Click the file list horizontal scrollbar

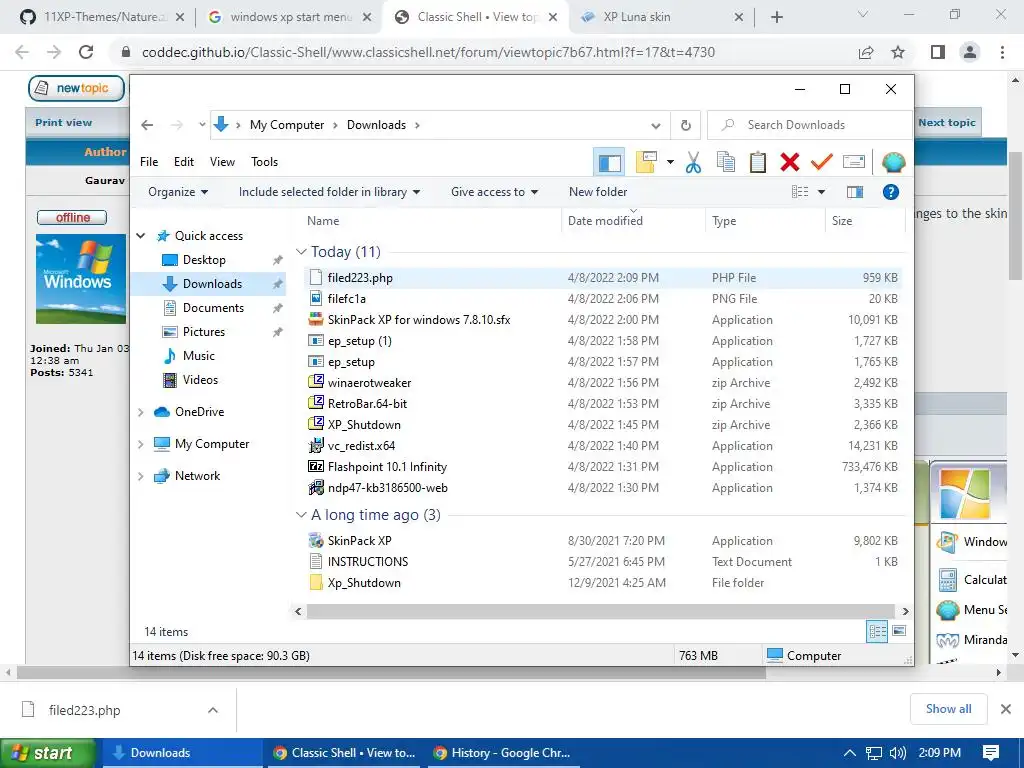601,611
